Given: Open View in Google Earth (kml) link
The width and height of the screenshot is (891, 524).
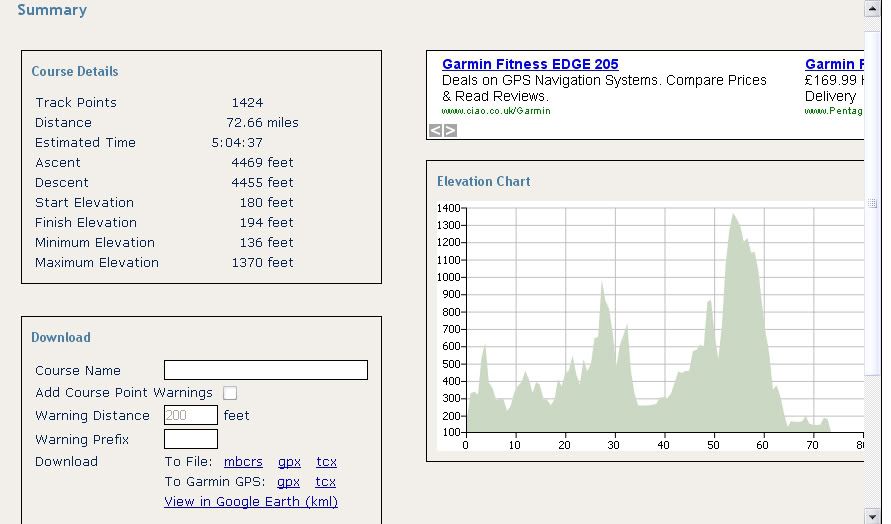Looking at the screenshot, I should click(x=251, y=502).
